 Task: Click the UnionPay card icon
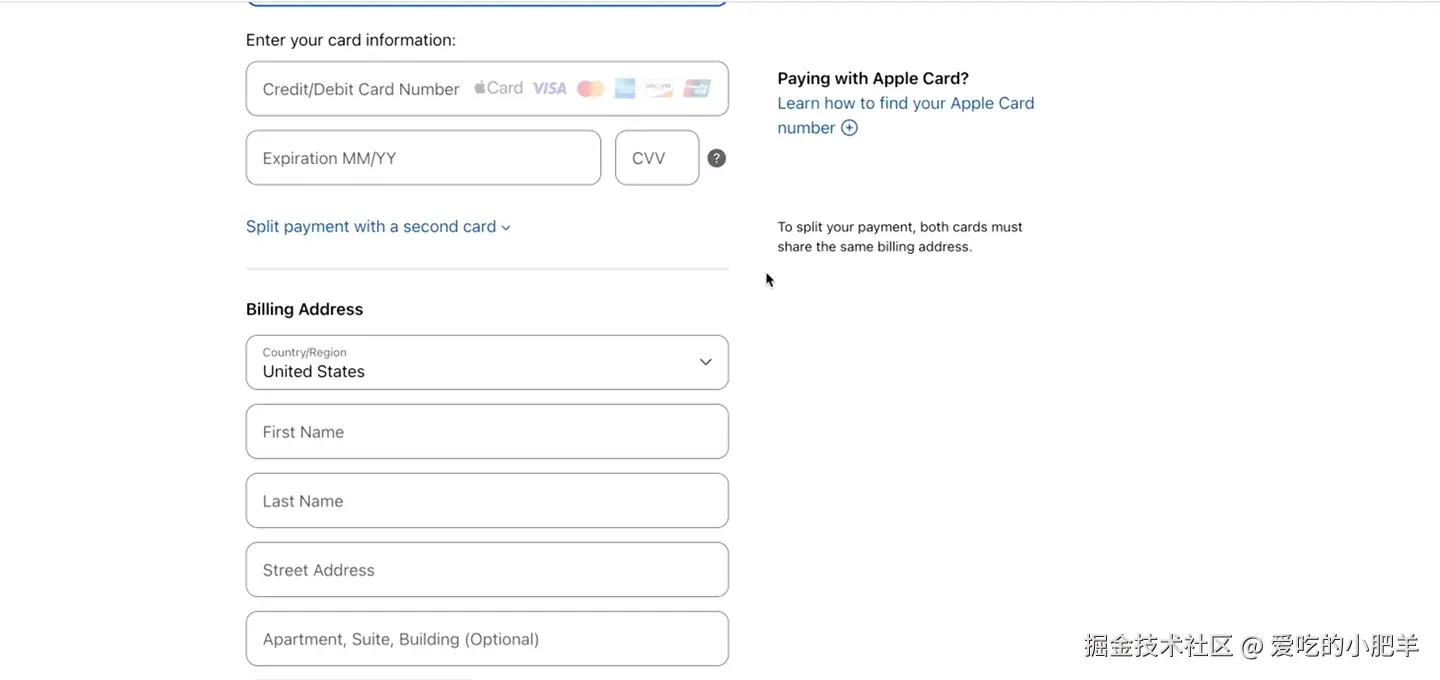pyautogui.click(x=697, y=89)
